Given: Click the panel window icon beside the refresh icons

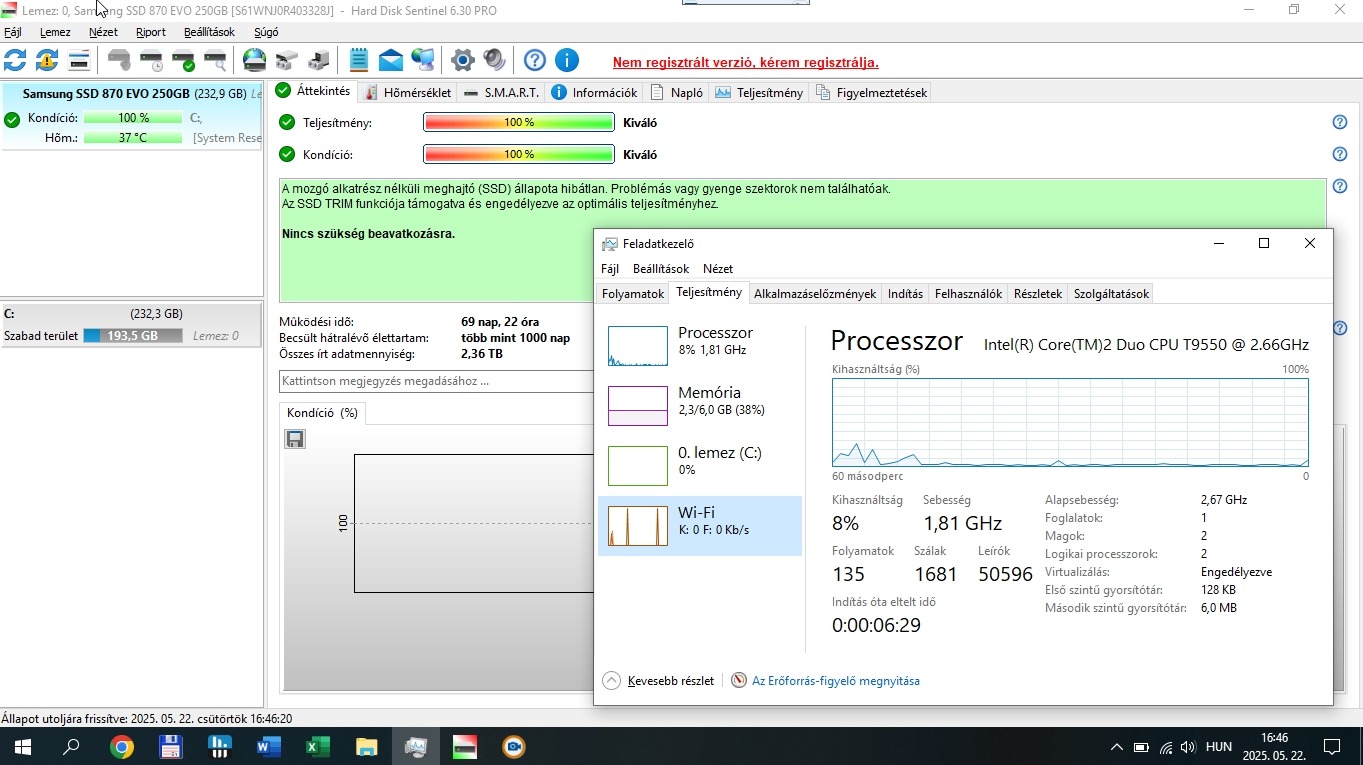Looking at the screenshot, I should pos(79,60).
